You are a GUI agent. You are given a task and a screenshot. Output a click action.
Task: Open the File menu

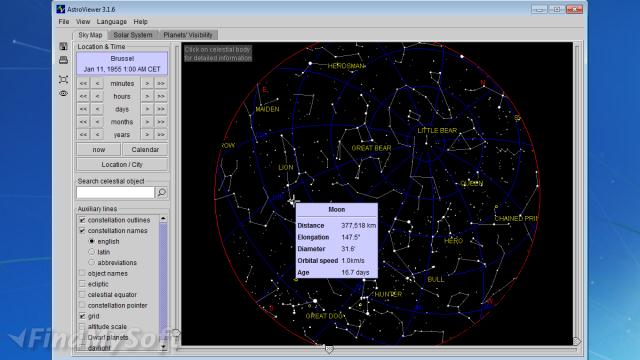point(64,22)
